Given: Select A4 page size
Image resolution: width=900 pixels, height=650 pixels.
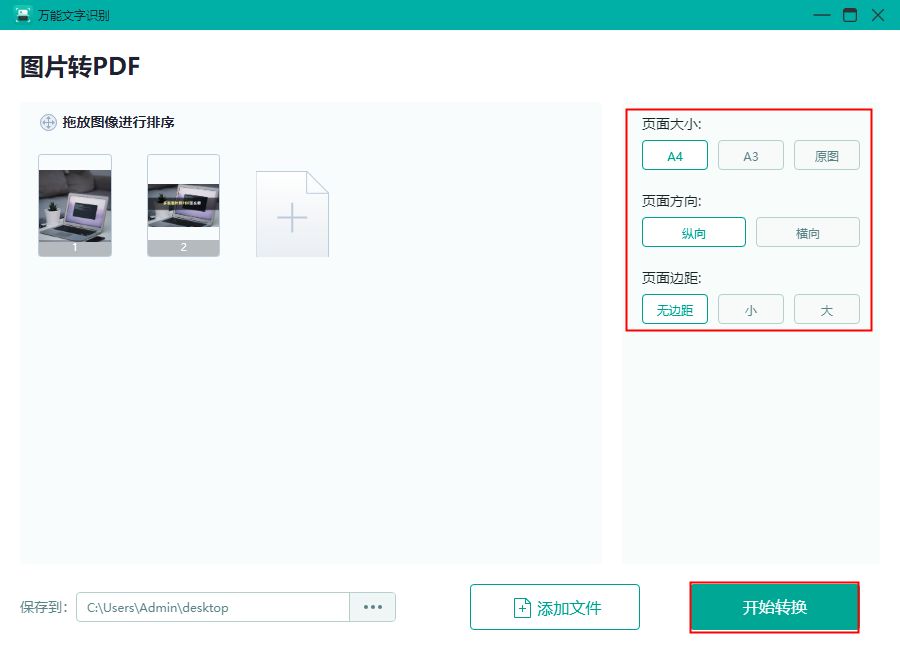Looking at the screenshot, I should click(674, 156).
